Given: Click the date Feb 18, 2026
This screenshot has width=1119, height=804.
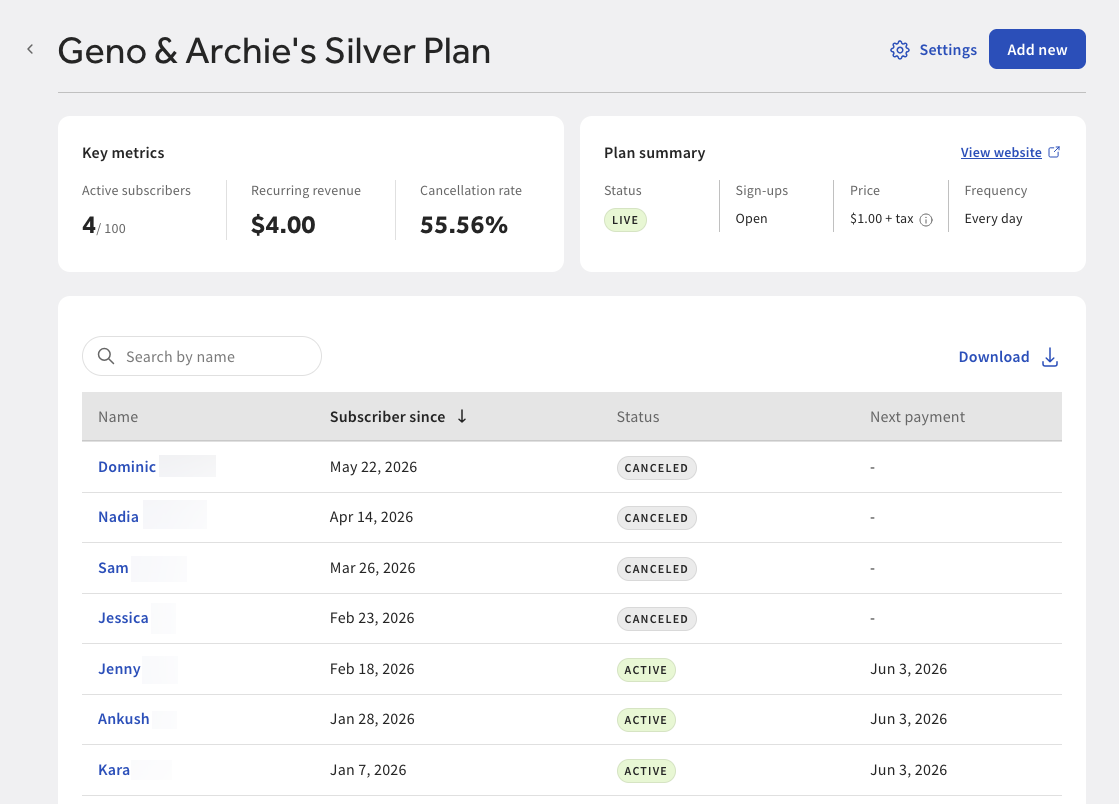Looking at the screenshot, I should 372,668.
